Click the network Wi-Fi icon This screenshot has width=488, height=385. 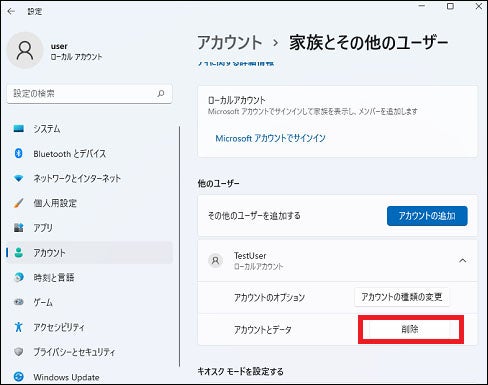19,178
